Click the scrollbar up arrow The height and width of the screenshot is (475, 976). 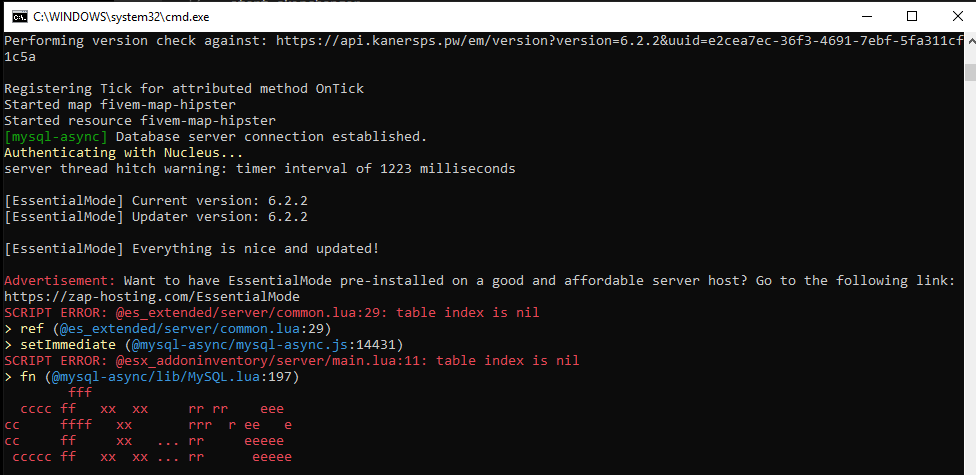coord(970,42)
